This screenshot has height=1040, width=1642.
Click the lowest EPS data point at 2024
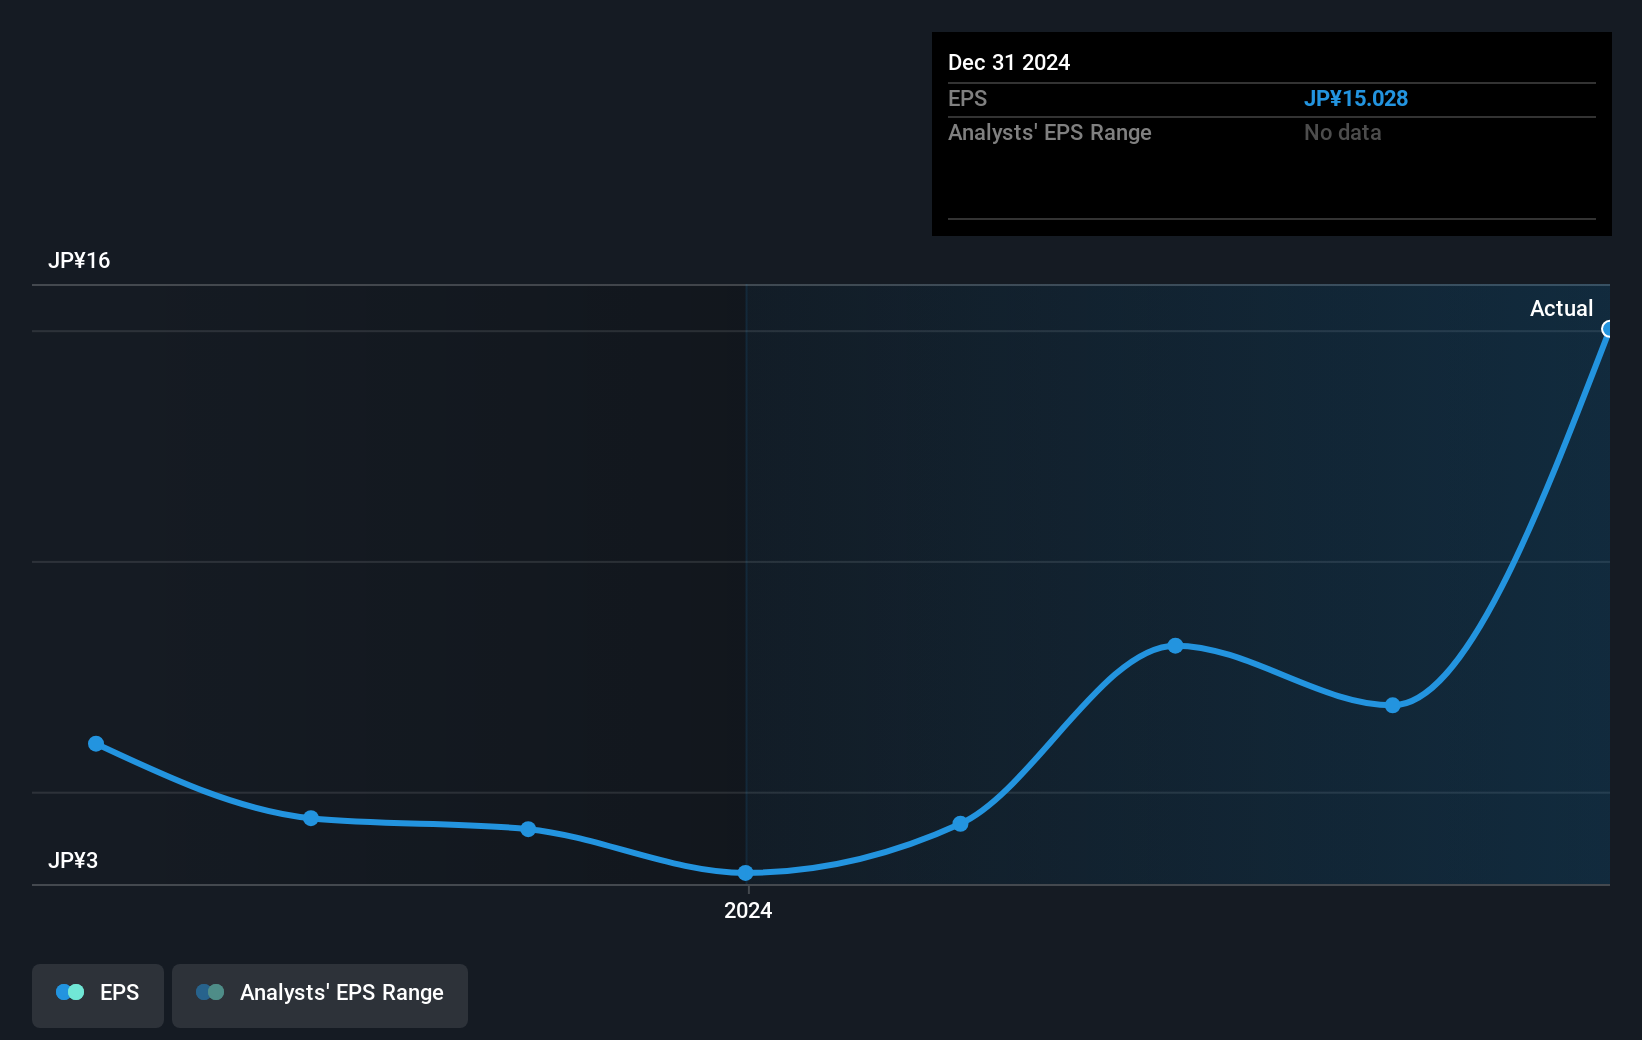coord(745,873)
